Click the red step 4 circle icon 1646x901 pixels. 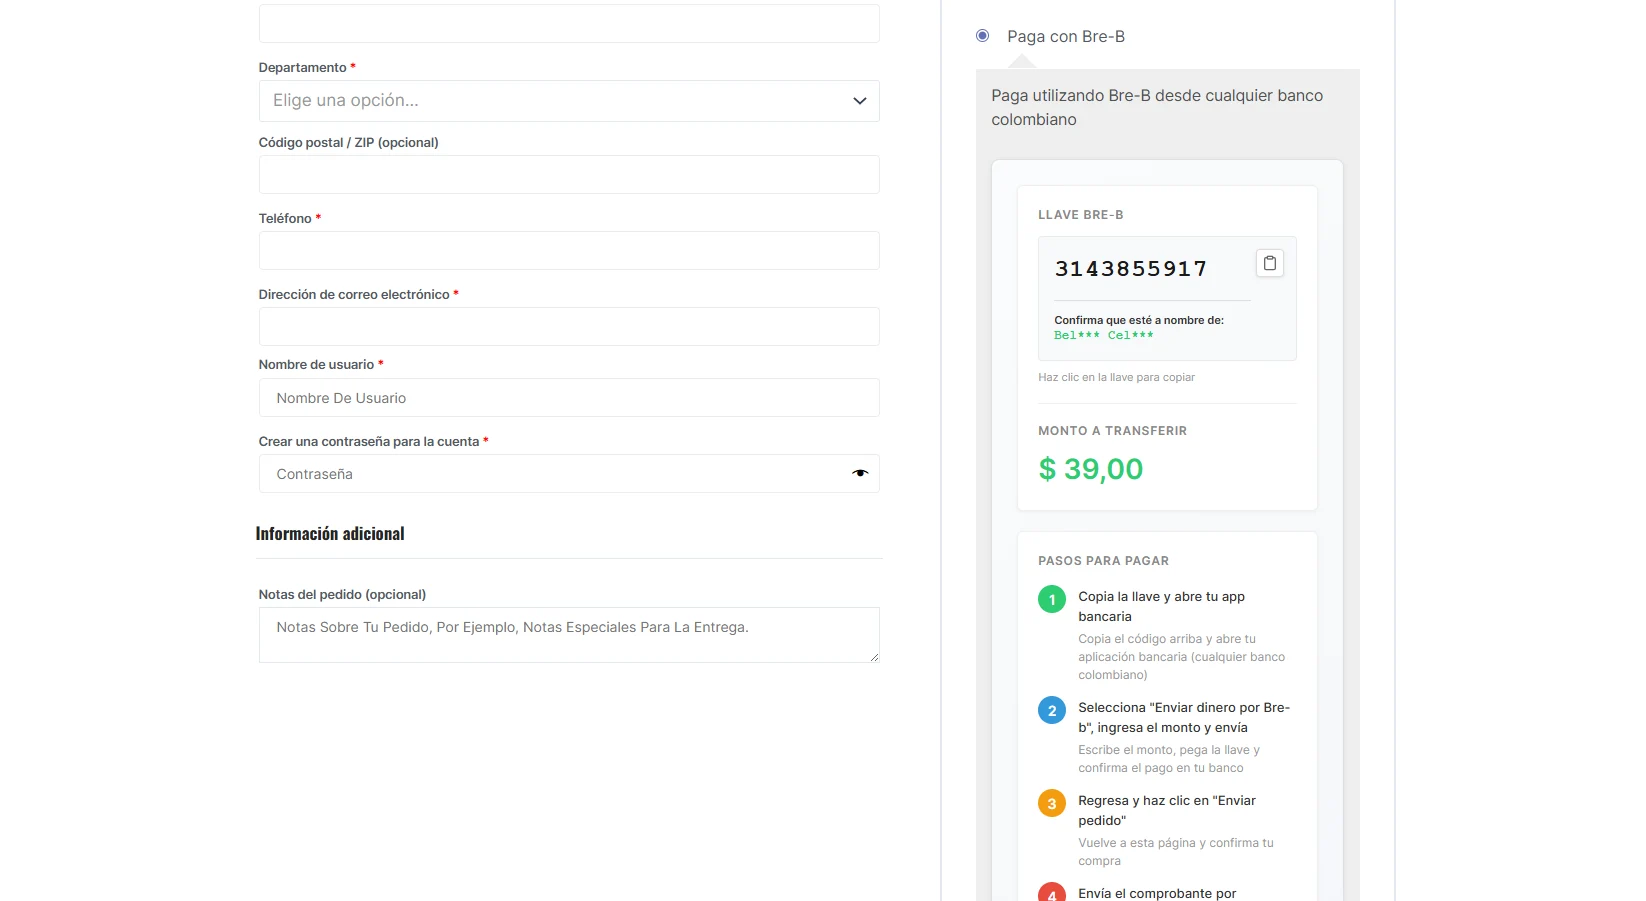tap(1051, 893)
